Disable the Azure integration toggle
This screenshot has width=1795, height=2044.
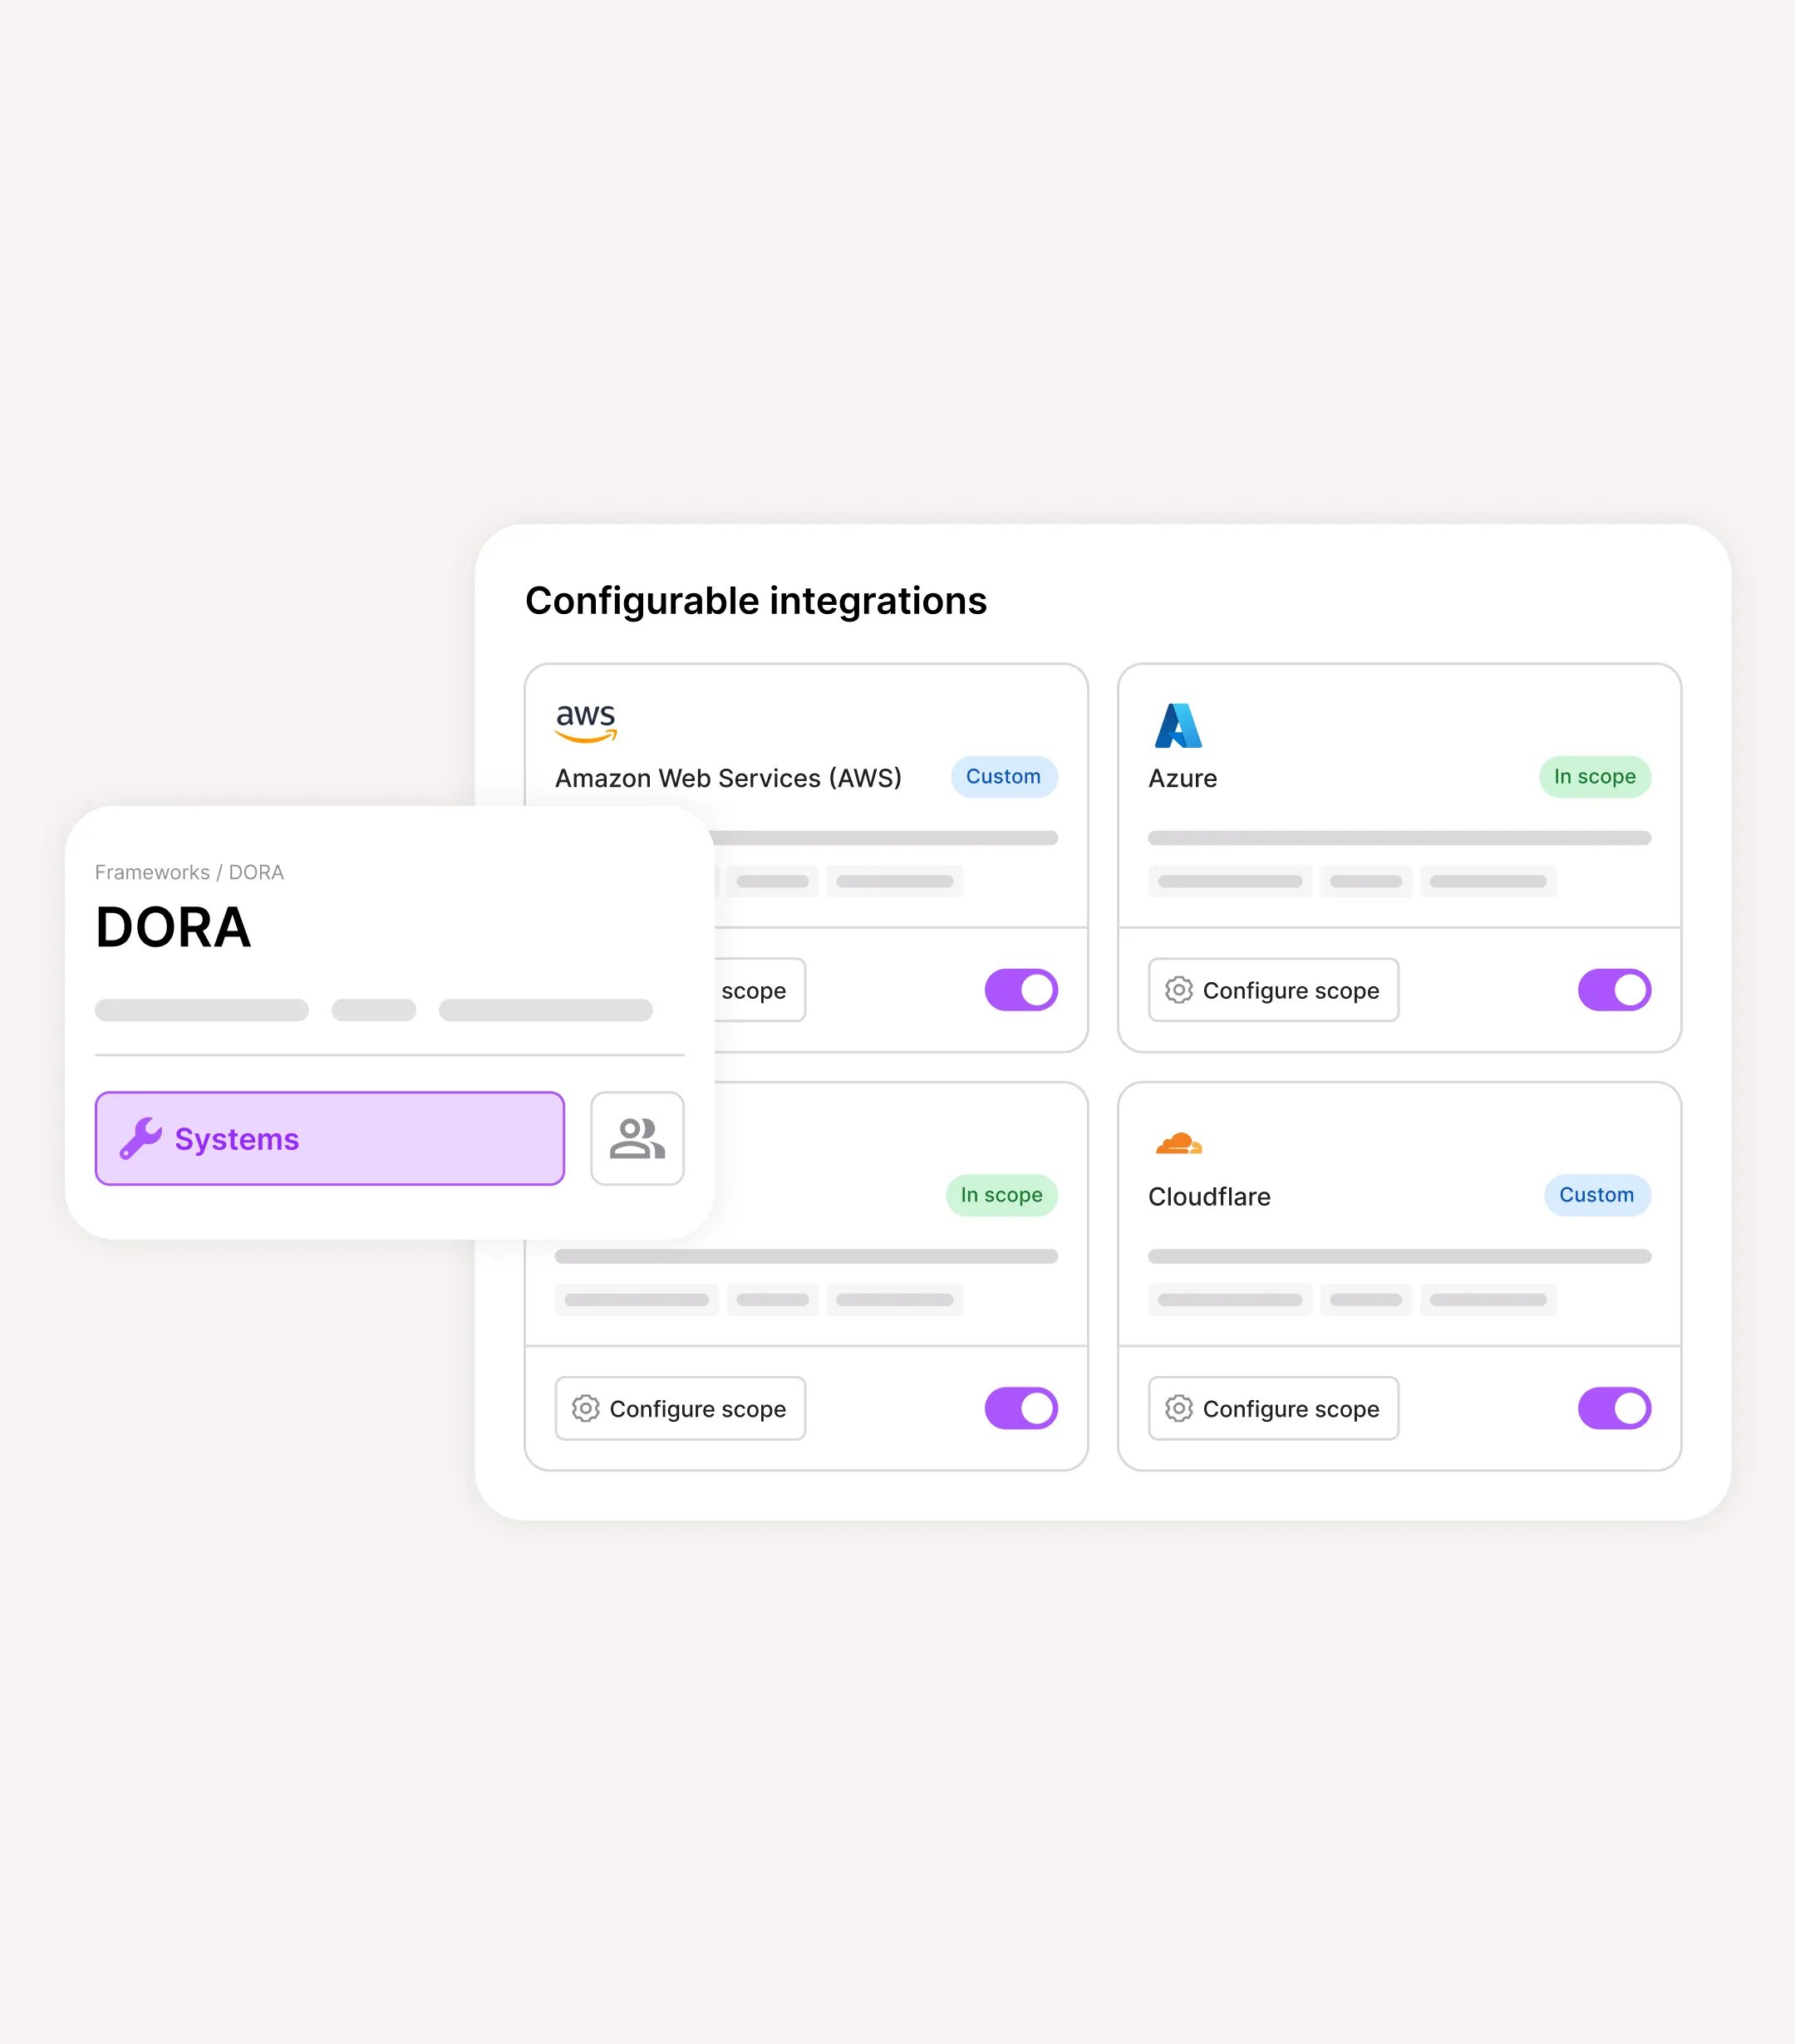point(1614,990)
